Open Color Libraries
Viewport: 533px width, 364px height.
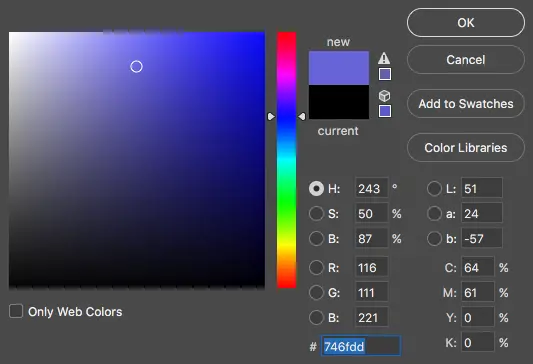pyautogui.click(x=466, y=148)
